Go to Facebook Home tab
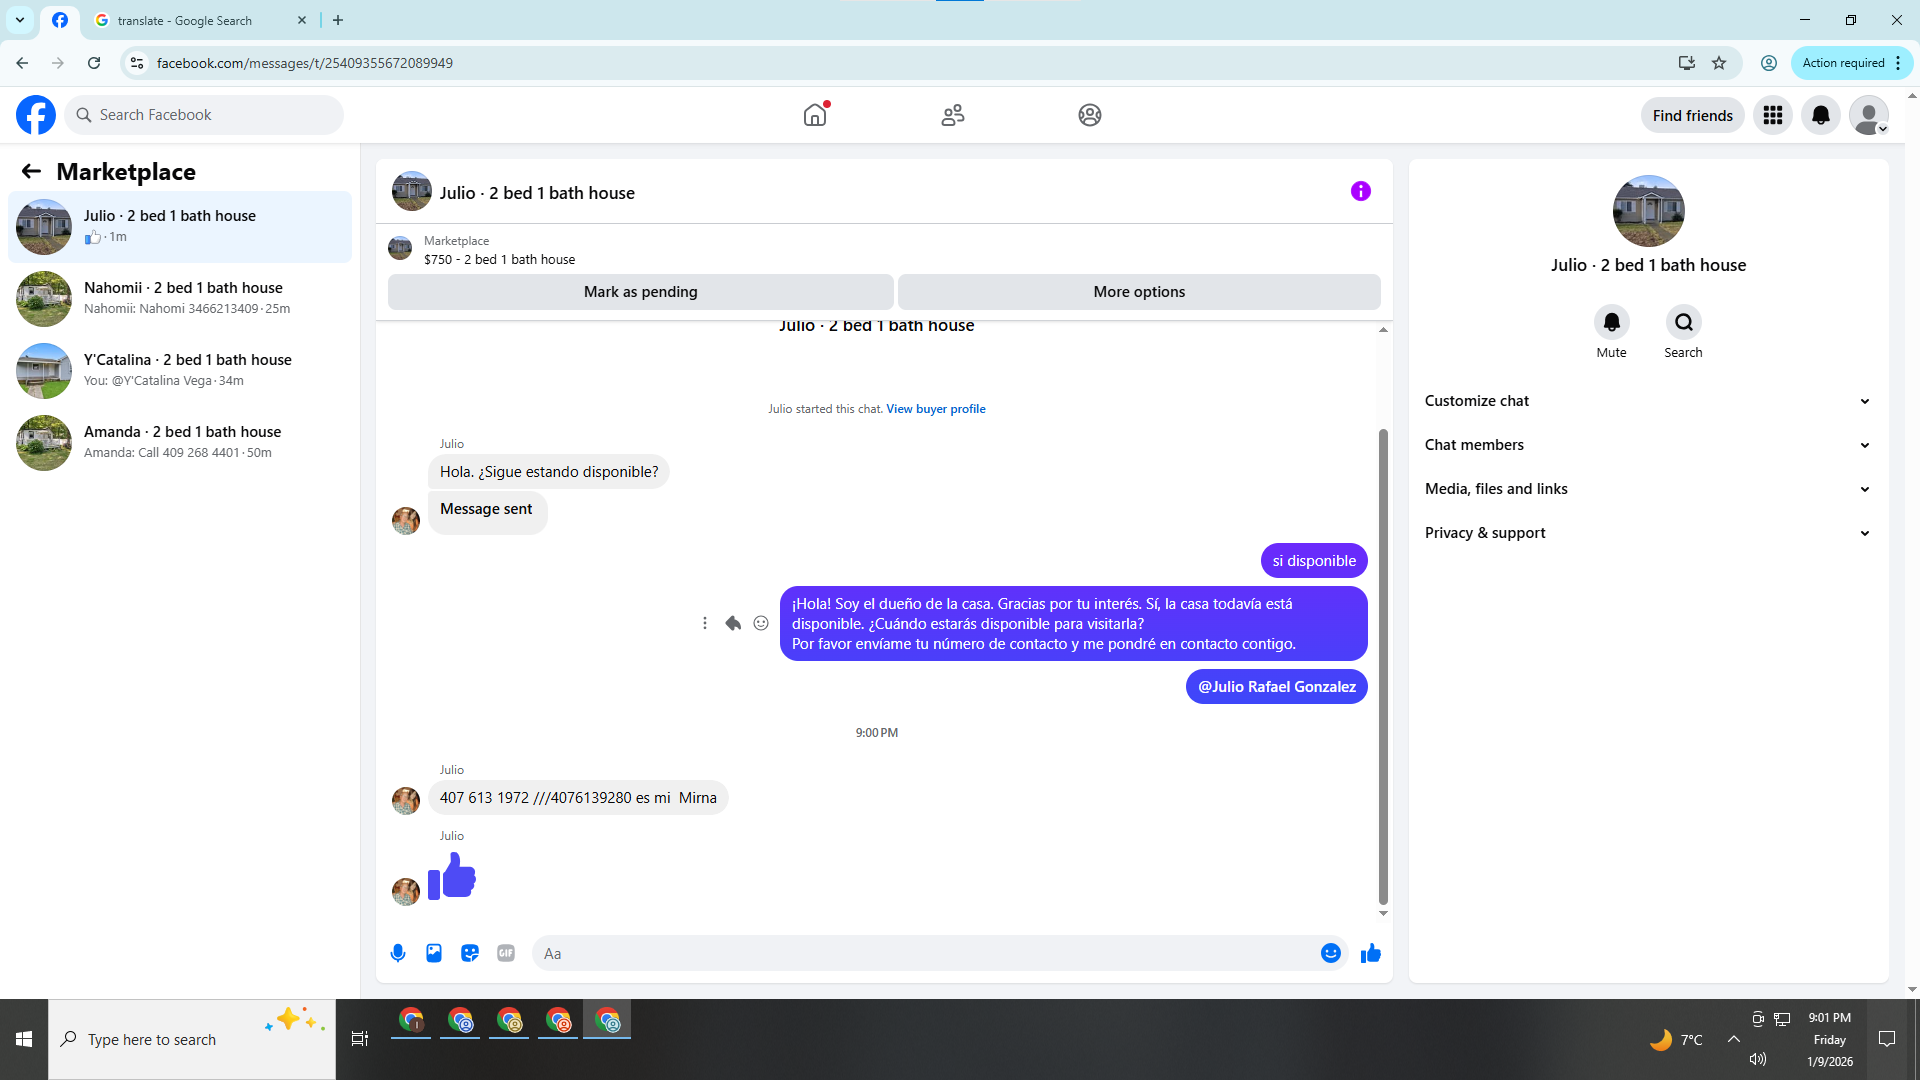Screen dimensions: 1920x1080 (815, 115)
